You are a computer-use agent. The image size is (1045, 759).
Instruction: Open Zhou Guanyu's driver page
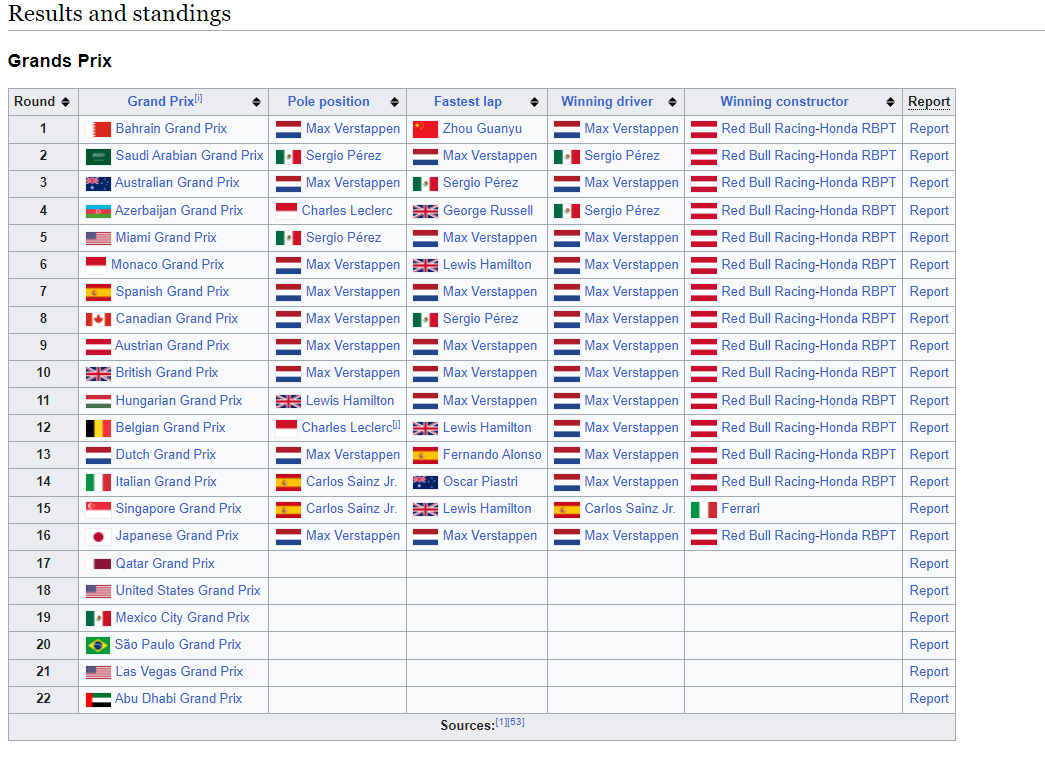tap(483, 129)
